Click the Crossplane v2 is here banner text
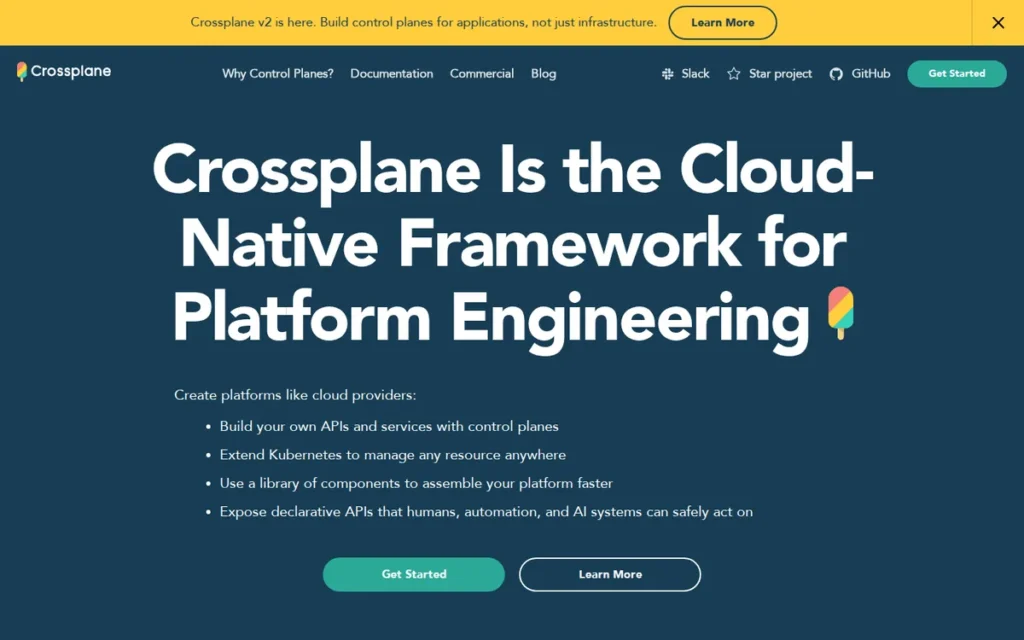Screen dimensions: 1024x640 point(423,22)
